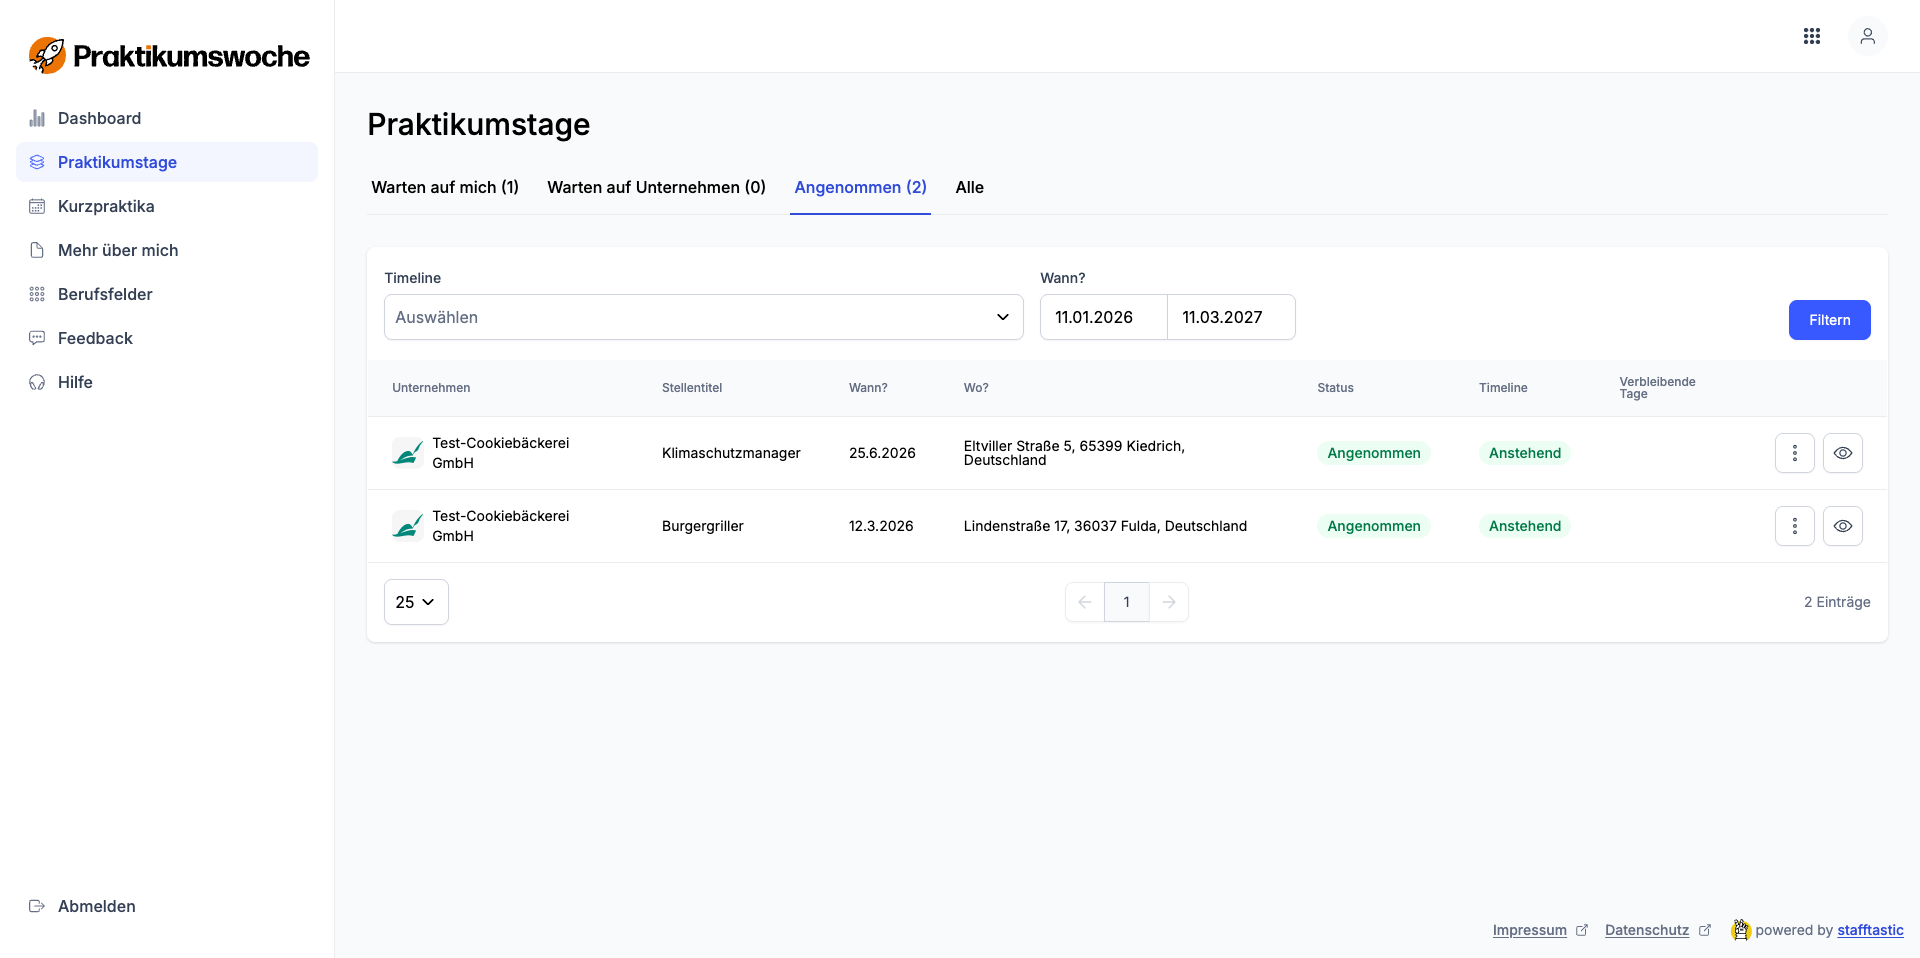
Task: Go to previous page arrow
Action: [x=1085, y=602]
